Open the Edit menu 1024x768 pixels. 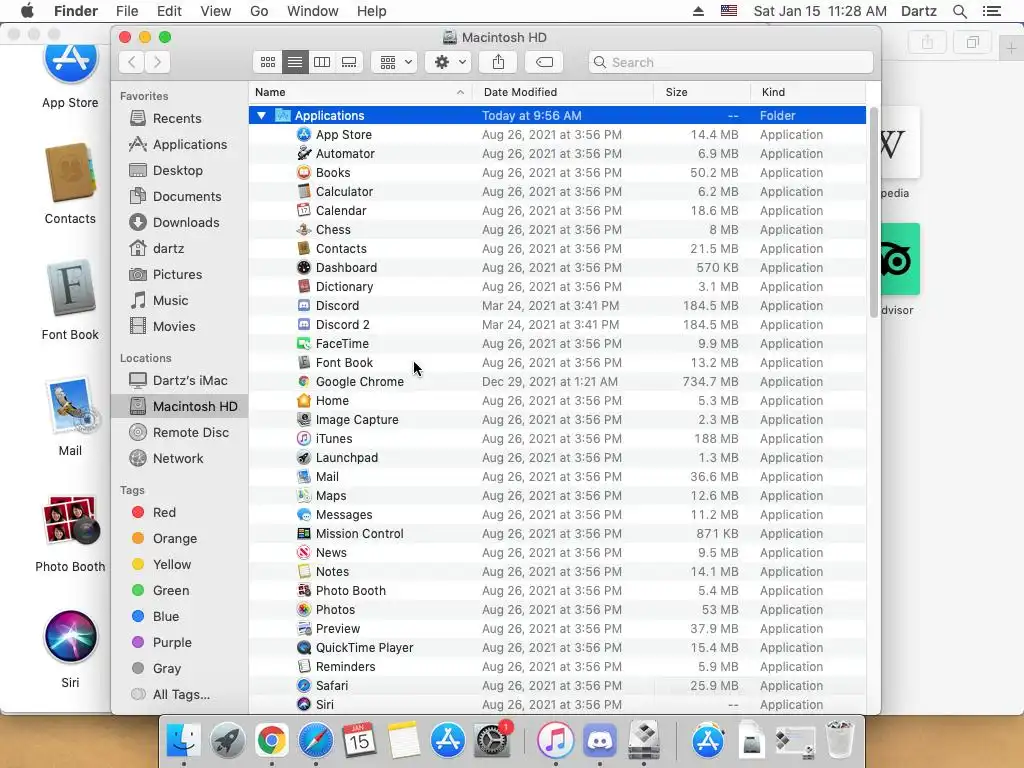[169, 11]
